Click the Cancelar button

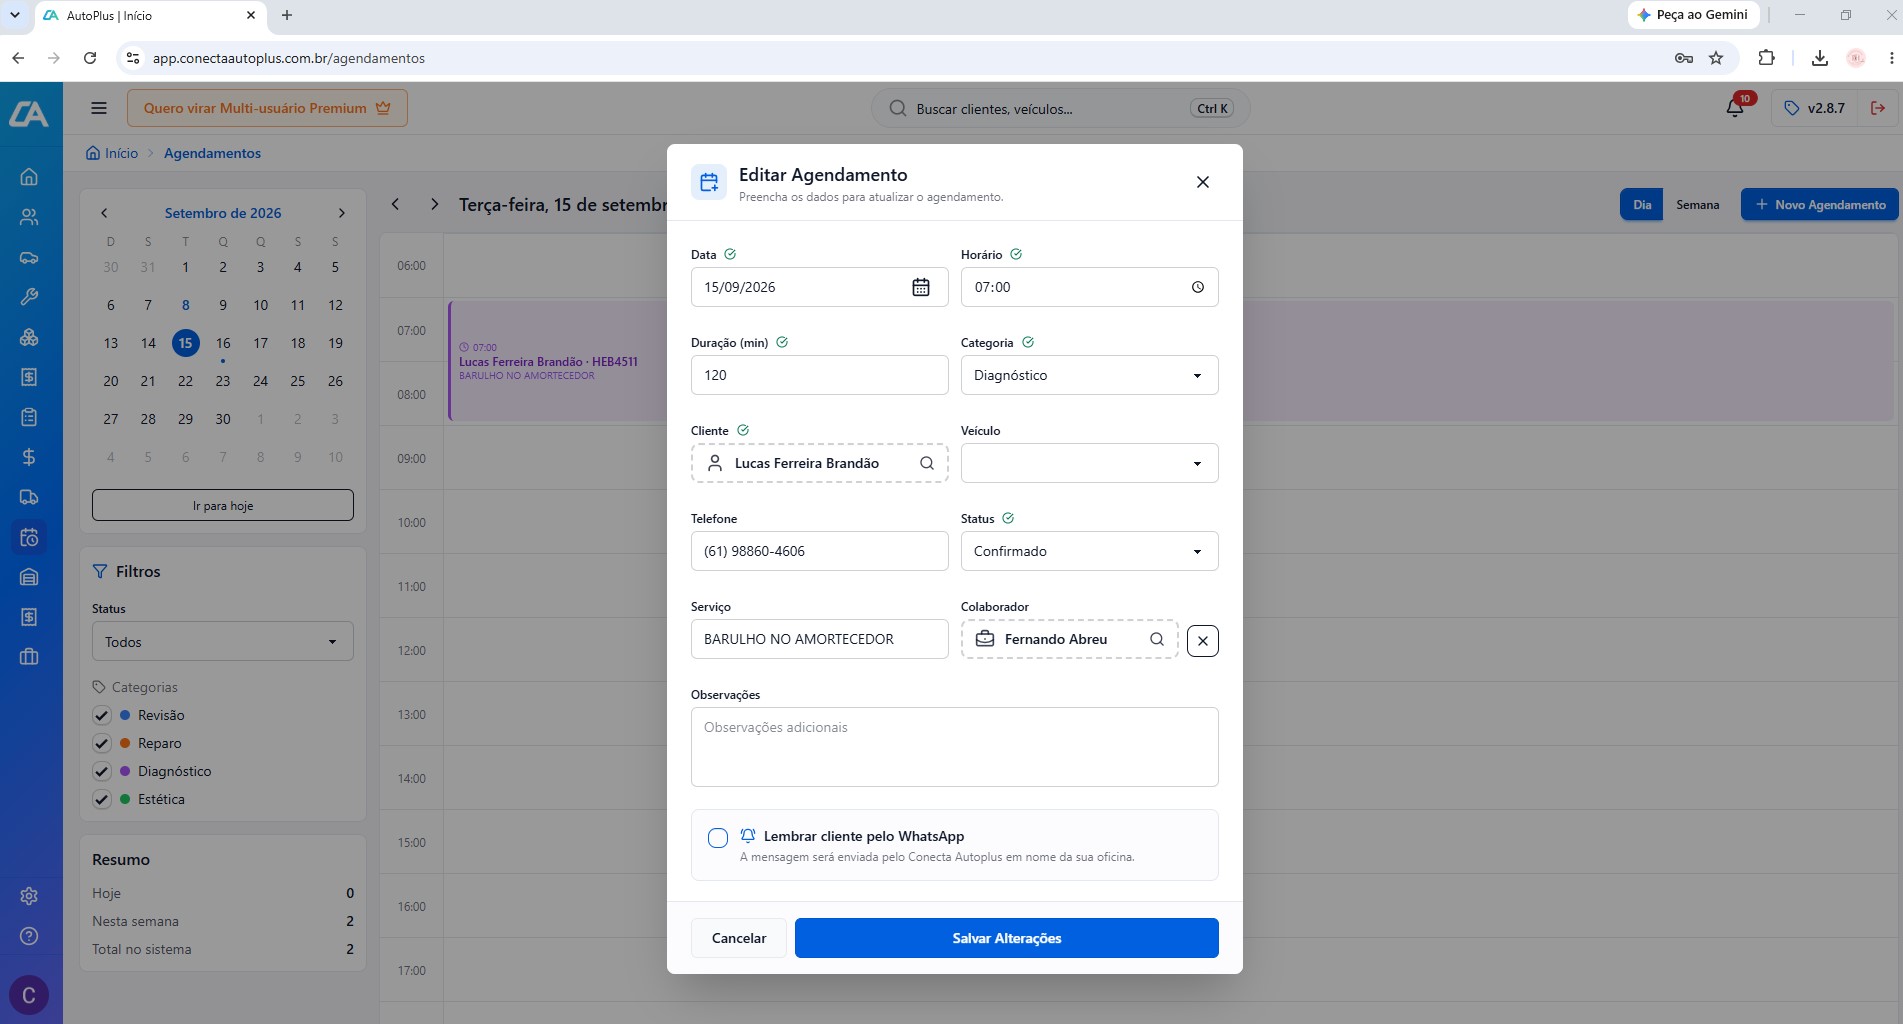pos(739,938)
